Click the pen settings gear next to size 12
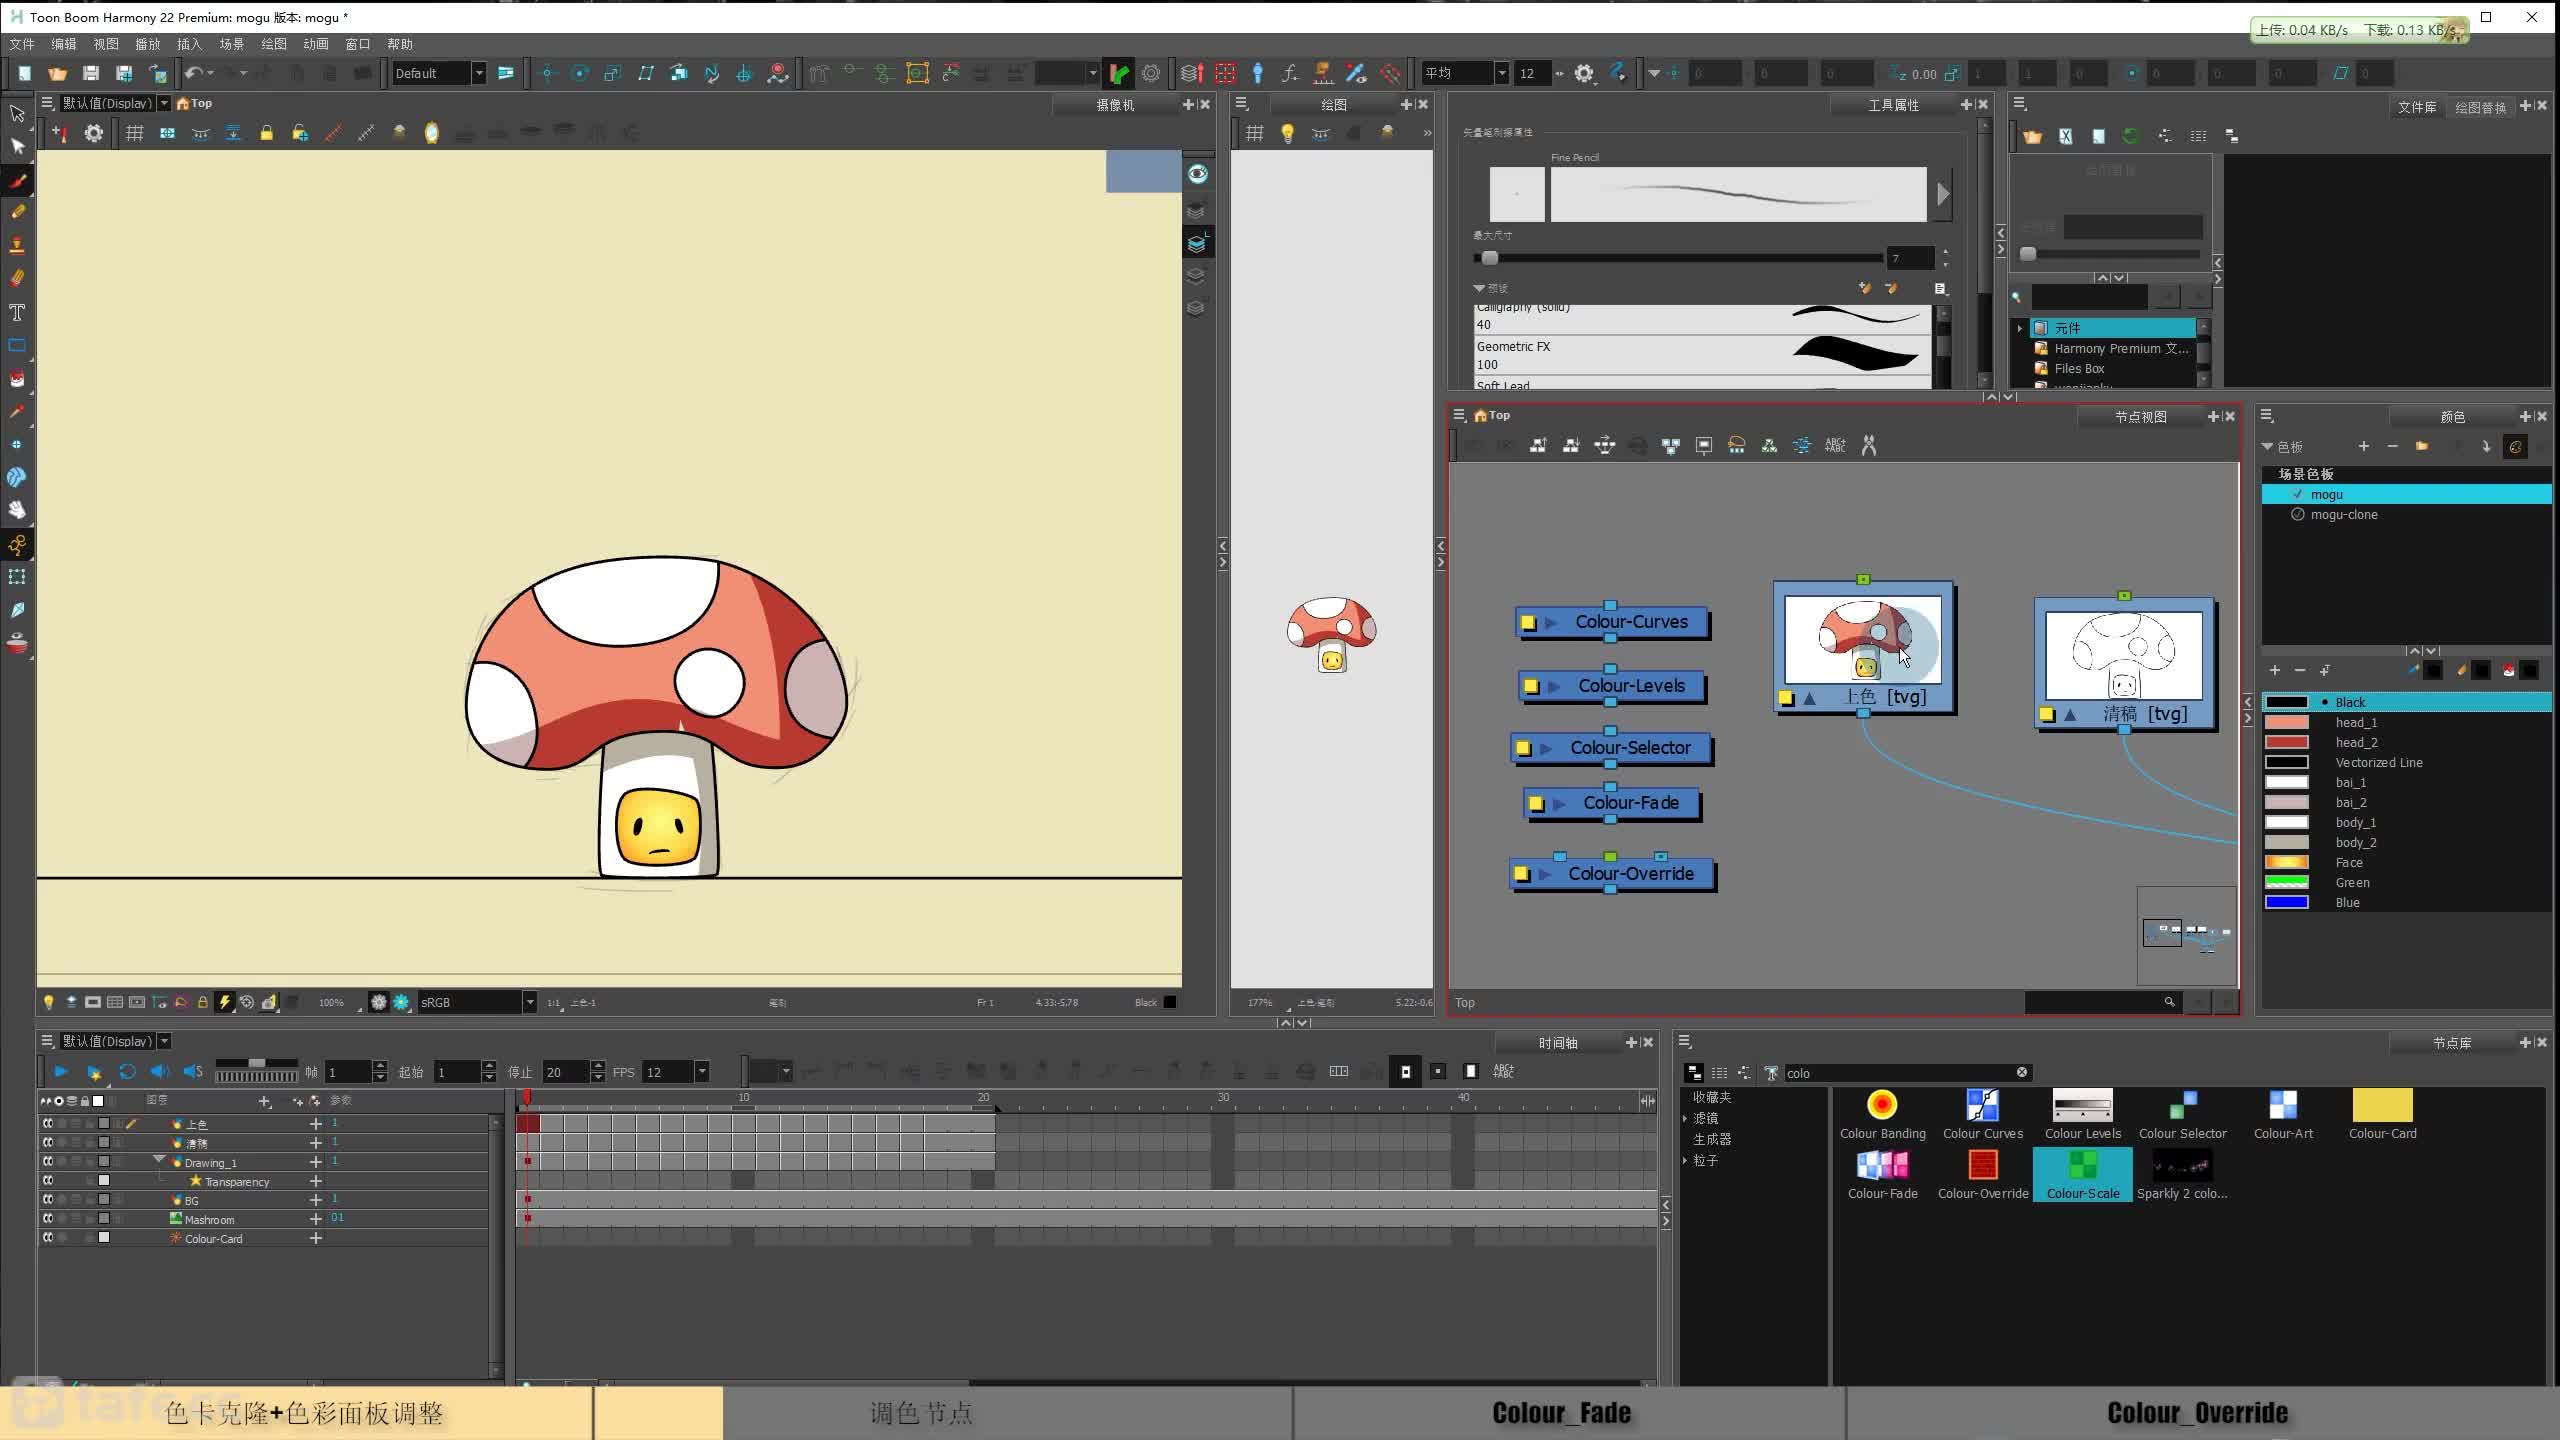2560x1440 pixels. pyautogui.click(x=1584, y=73)
